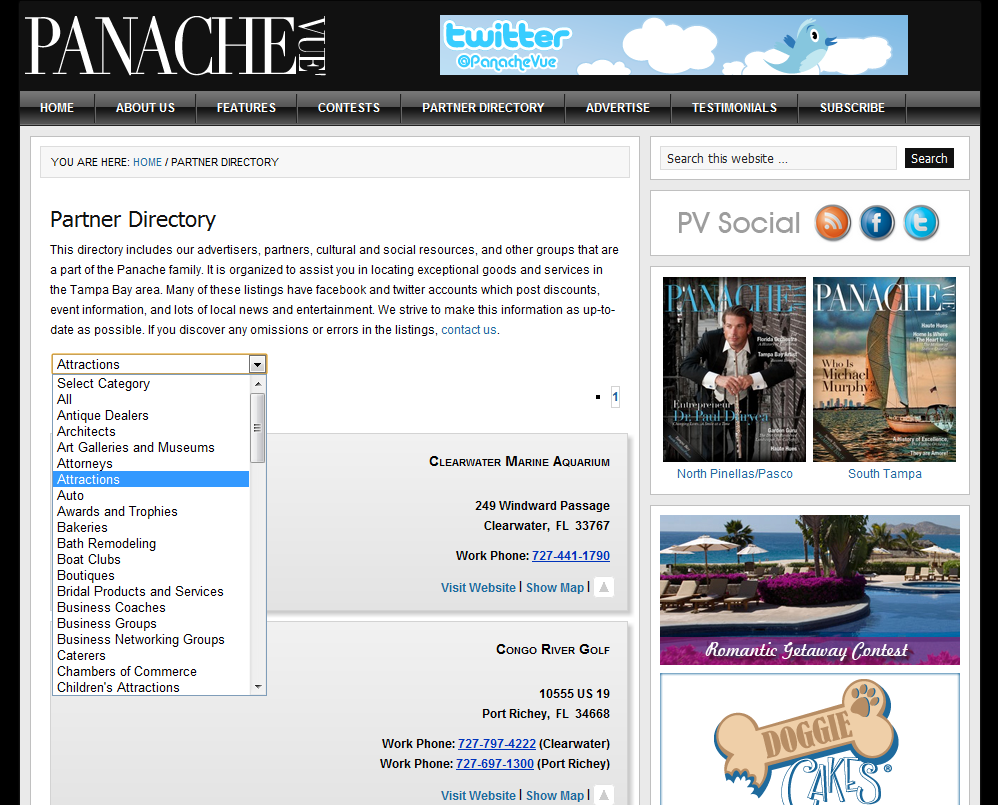Open the Facebook icon in PV Social
The width and height of the screenshot is (998, 805).
click(877, 223)
